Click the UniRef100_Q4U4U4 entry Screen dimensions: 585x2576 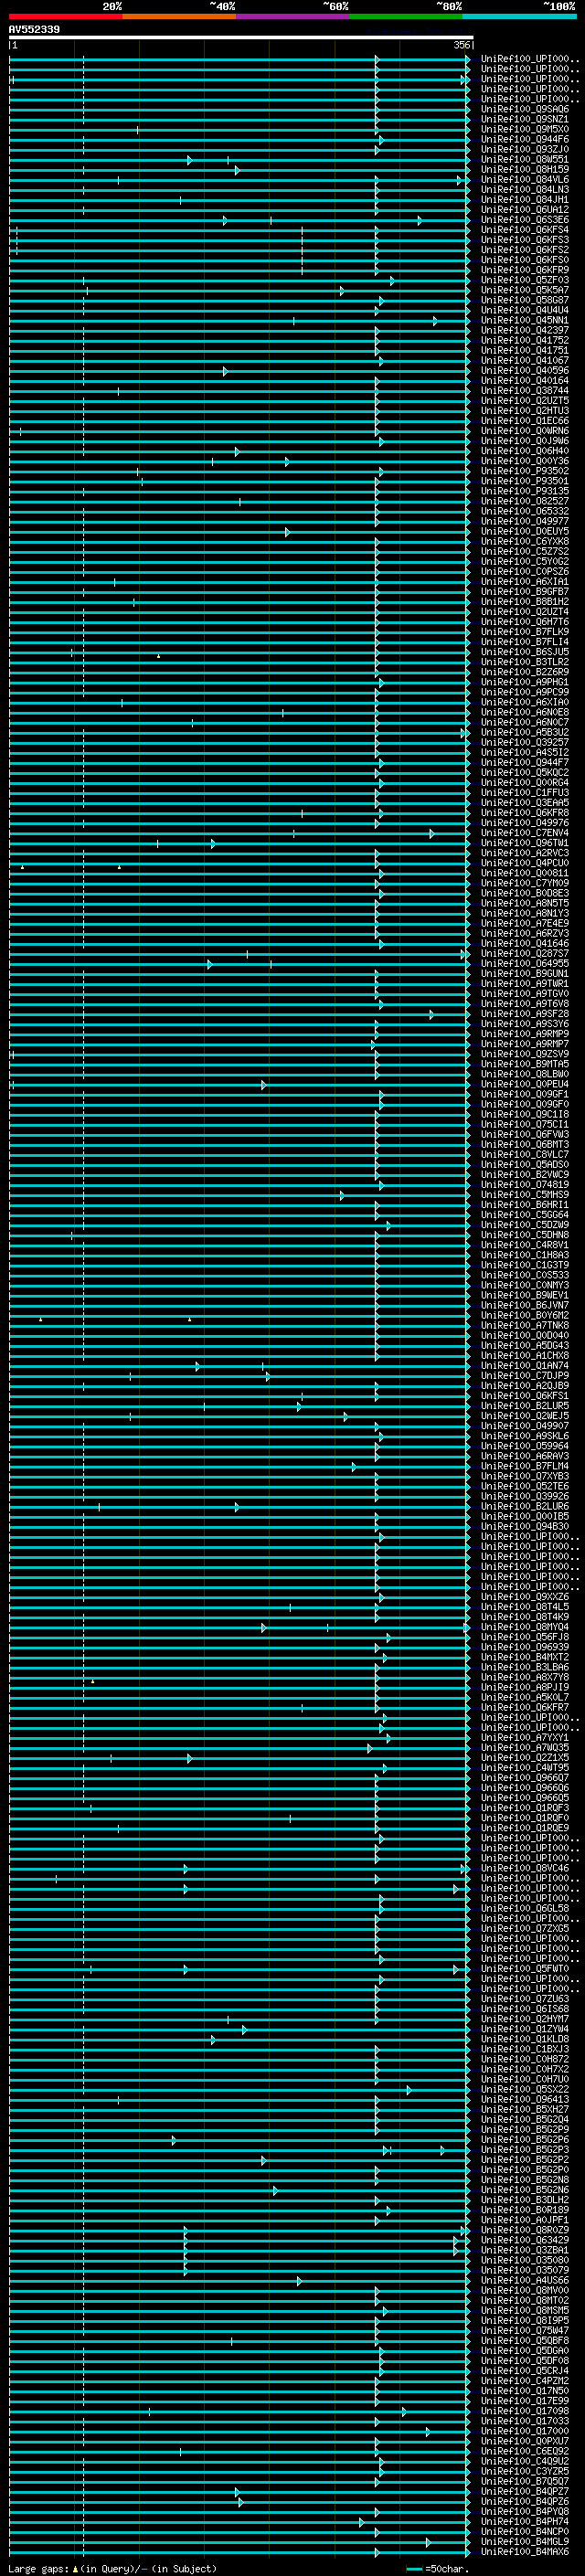click(x=525, y=309)
